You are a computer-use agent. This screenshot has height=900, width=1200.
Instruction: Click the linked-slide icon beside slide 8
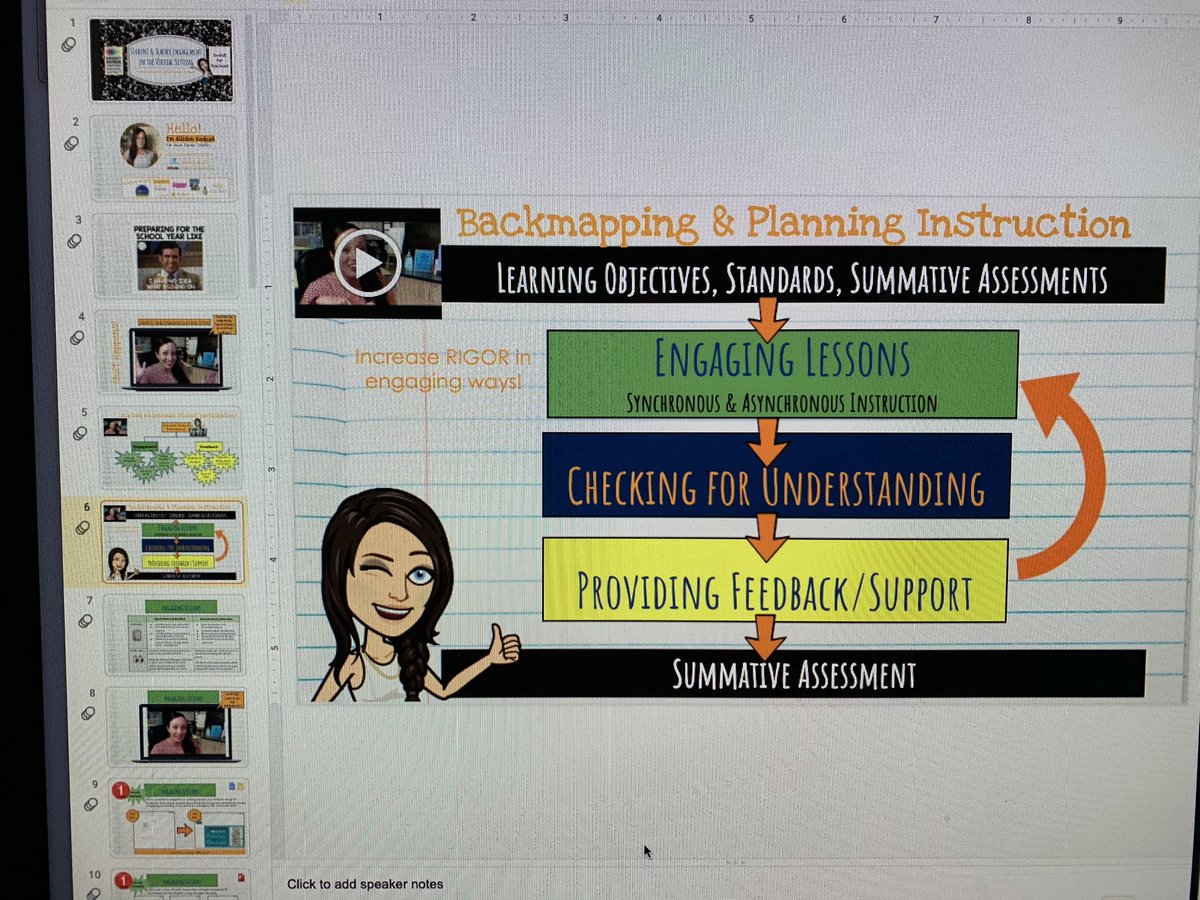click(90, 713)
